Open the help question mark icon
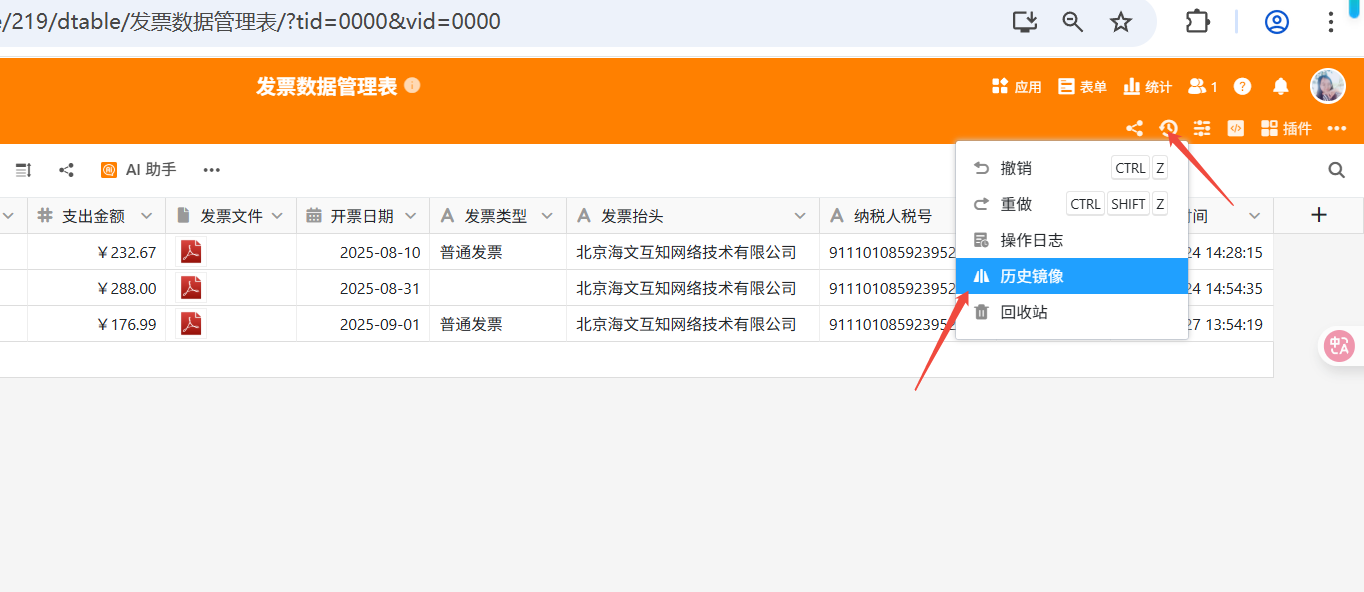 (1242, 87)
